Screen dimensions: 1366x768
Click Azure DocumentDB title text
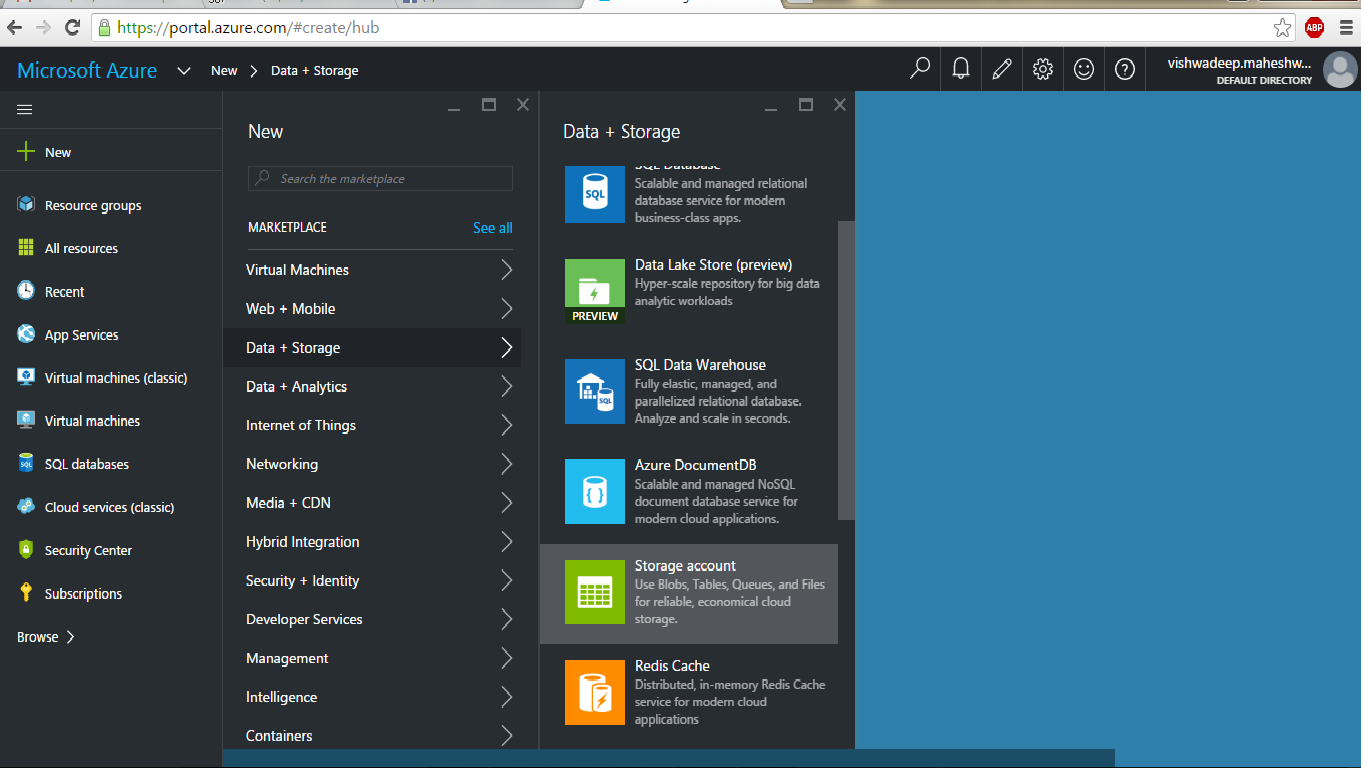695,466
